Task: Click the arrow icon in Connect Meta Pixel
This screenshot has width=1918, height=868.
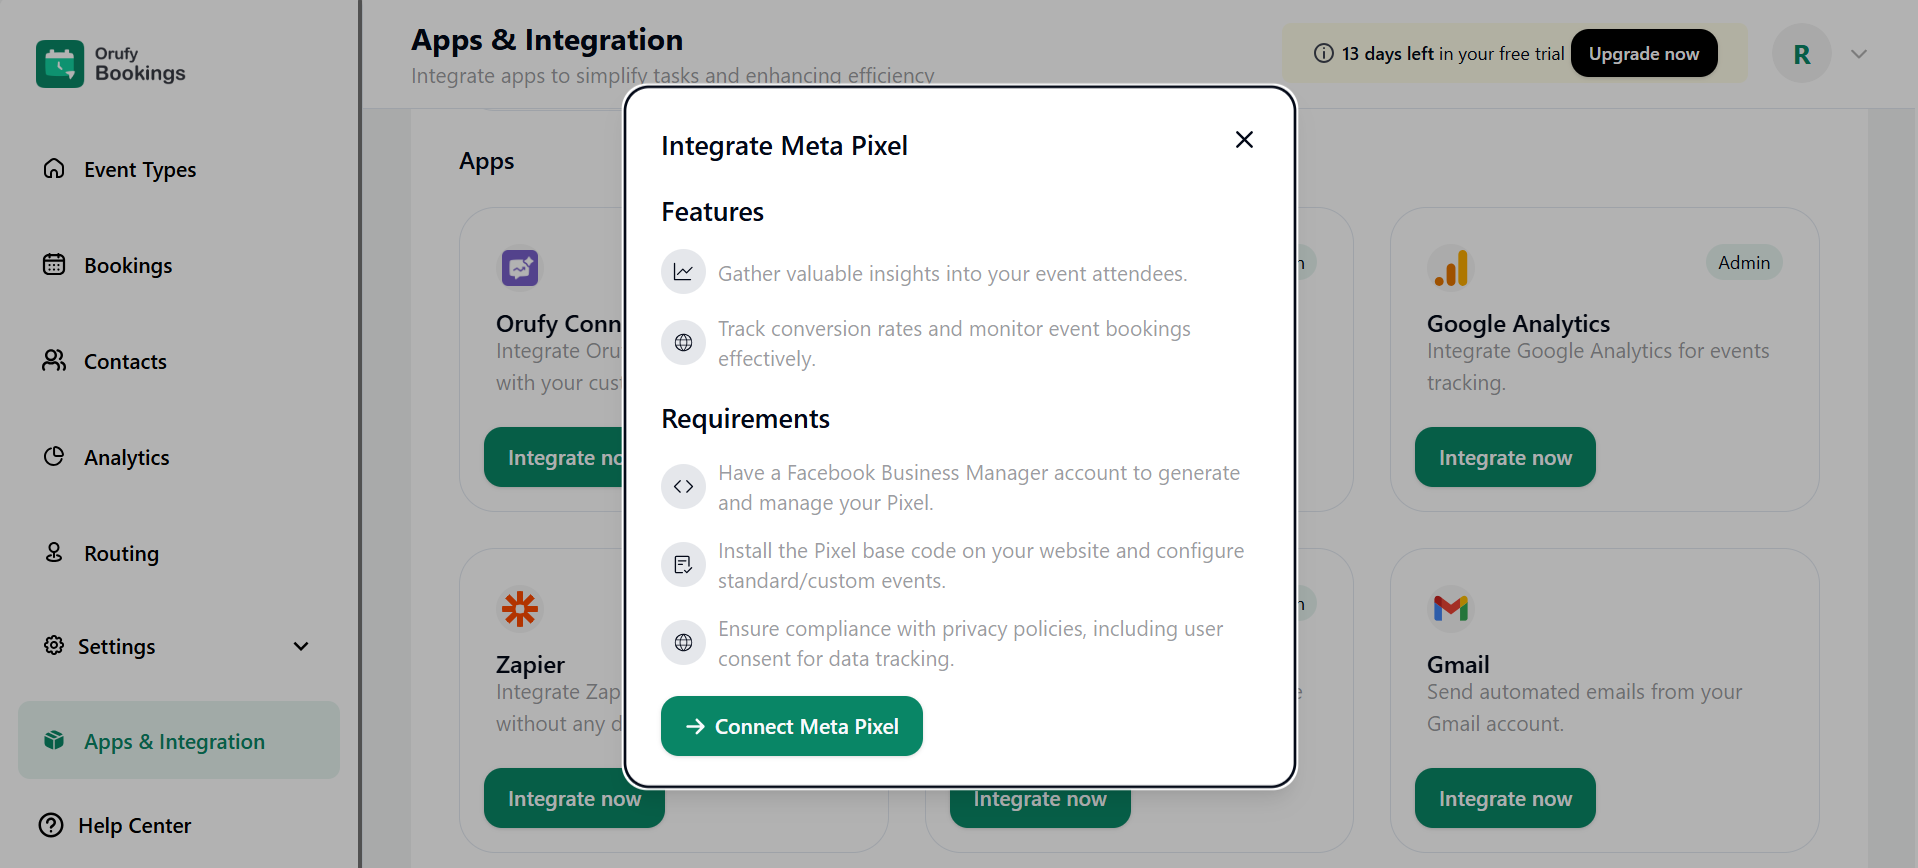Action: [695, 726]
